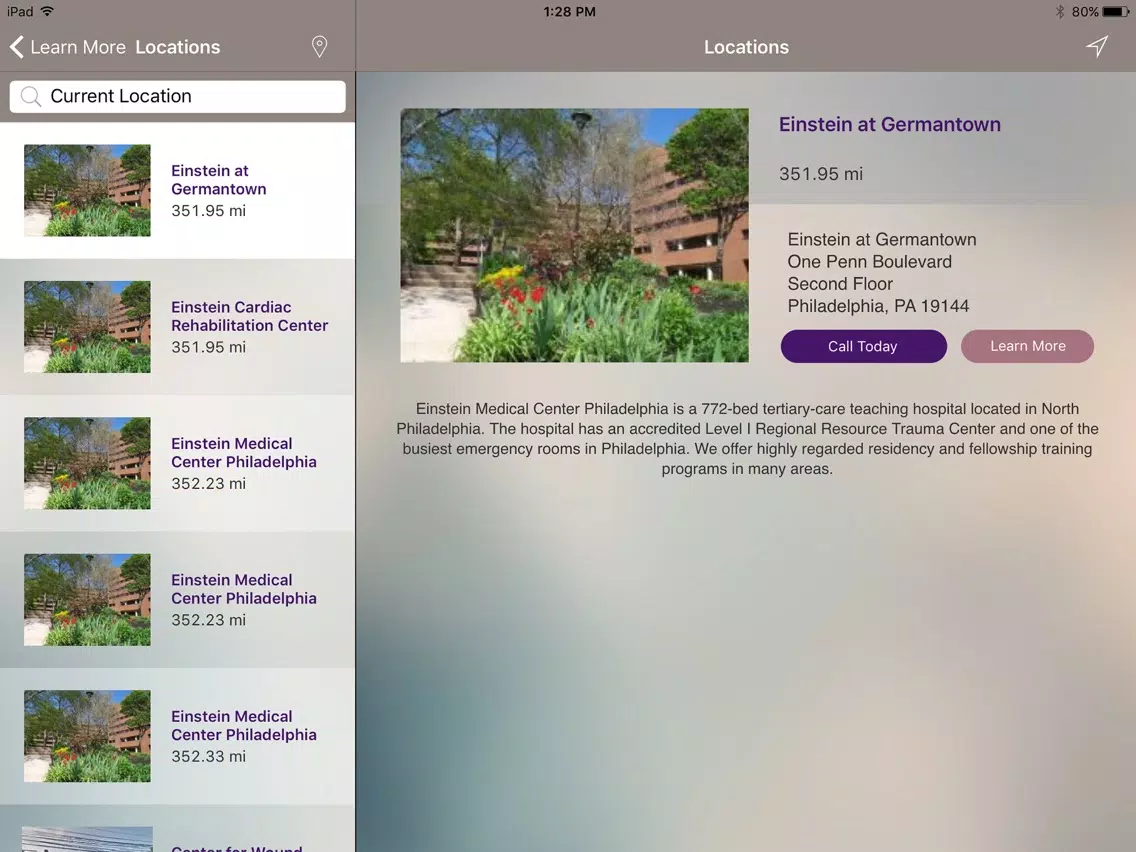This screenshot has width=1136, height=852.
Task: Open the pink Learn More button
Action: [1027, 346]
